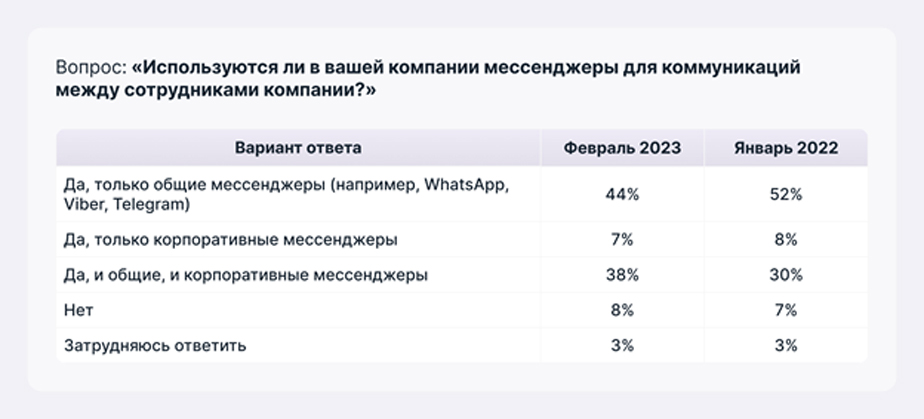Image resolution: width=924 pixels, height=419 pixels.
Task: Click the 30% value cell
Action: [786, 275]
